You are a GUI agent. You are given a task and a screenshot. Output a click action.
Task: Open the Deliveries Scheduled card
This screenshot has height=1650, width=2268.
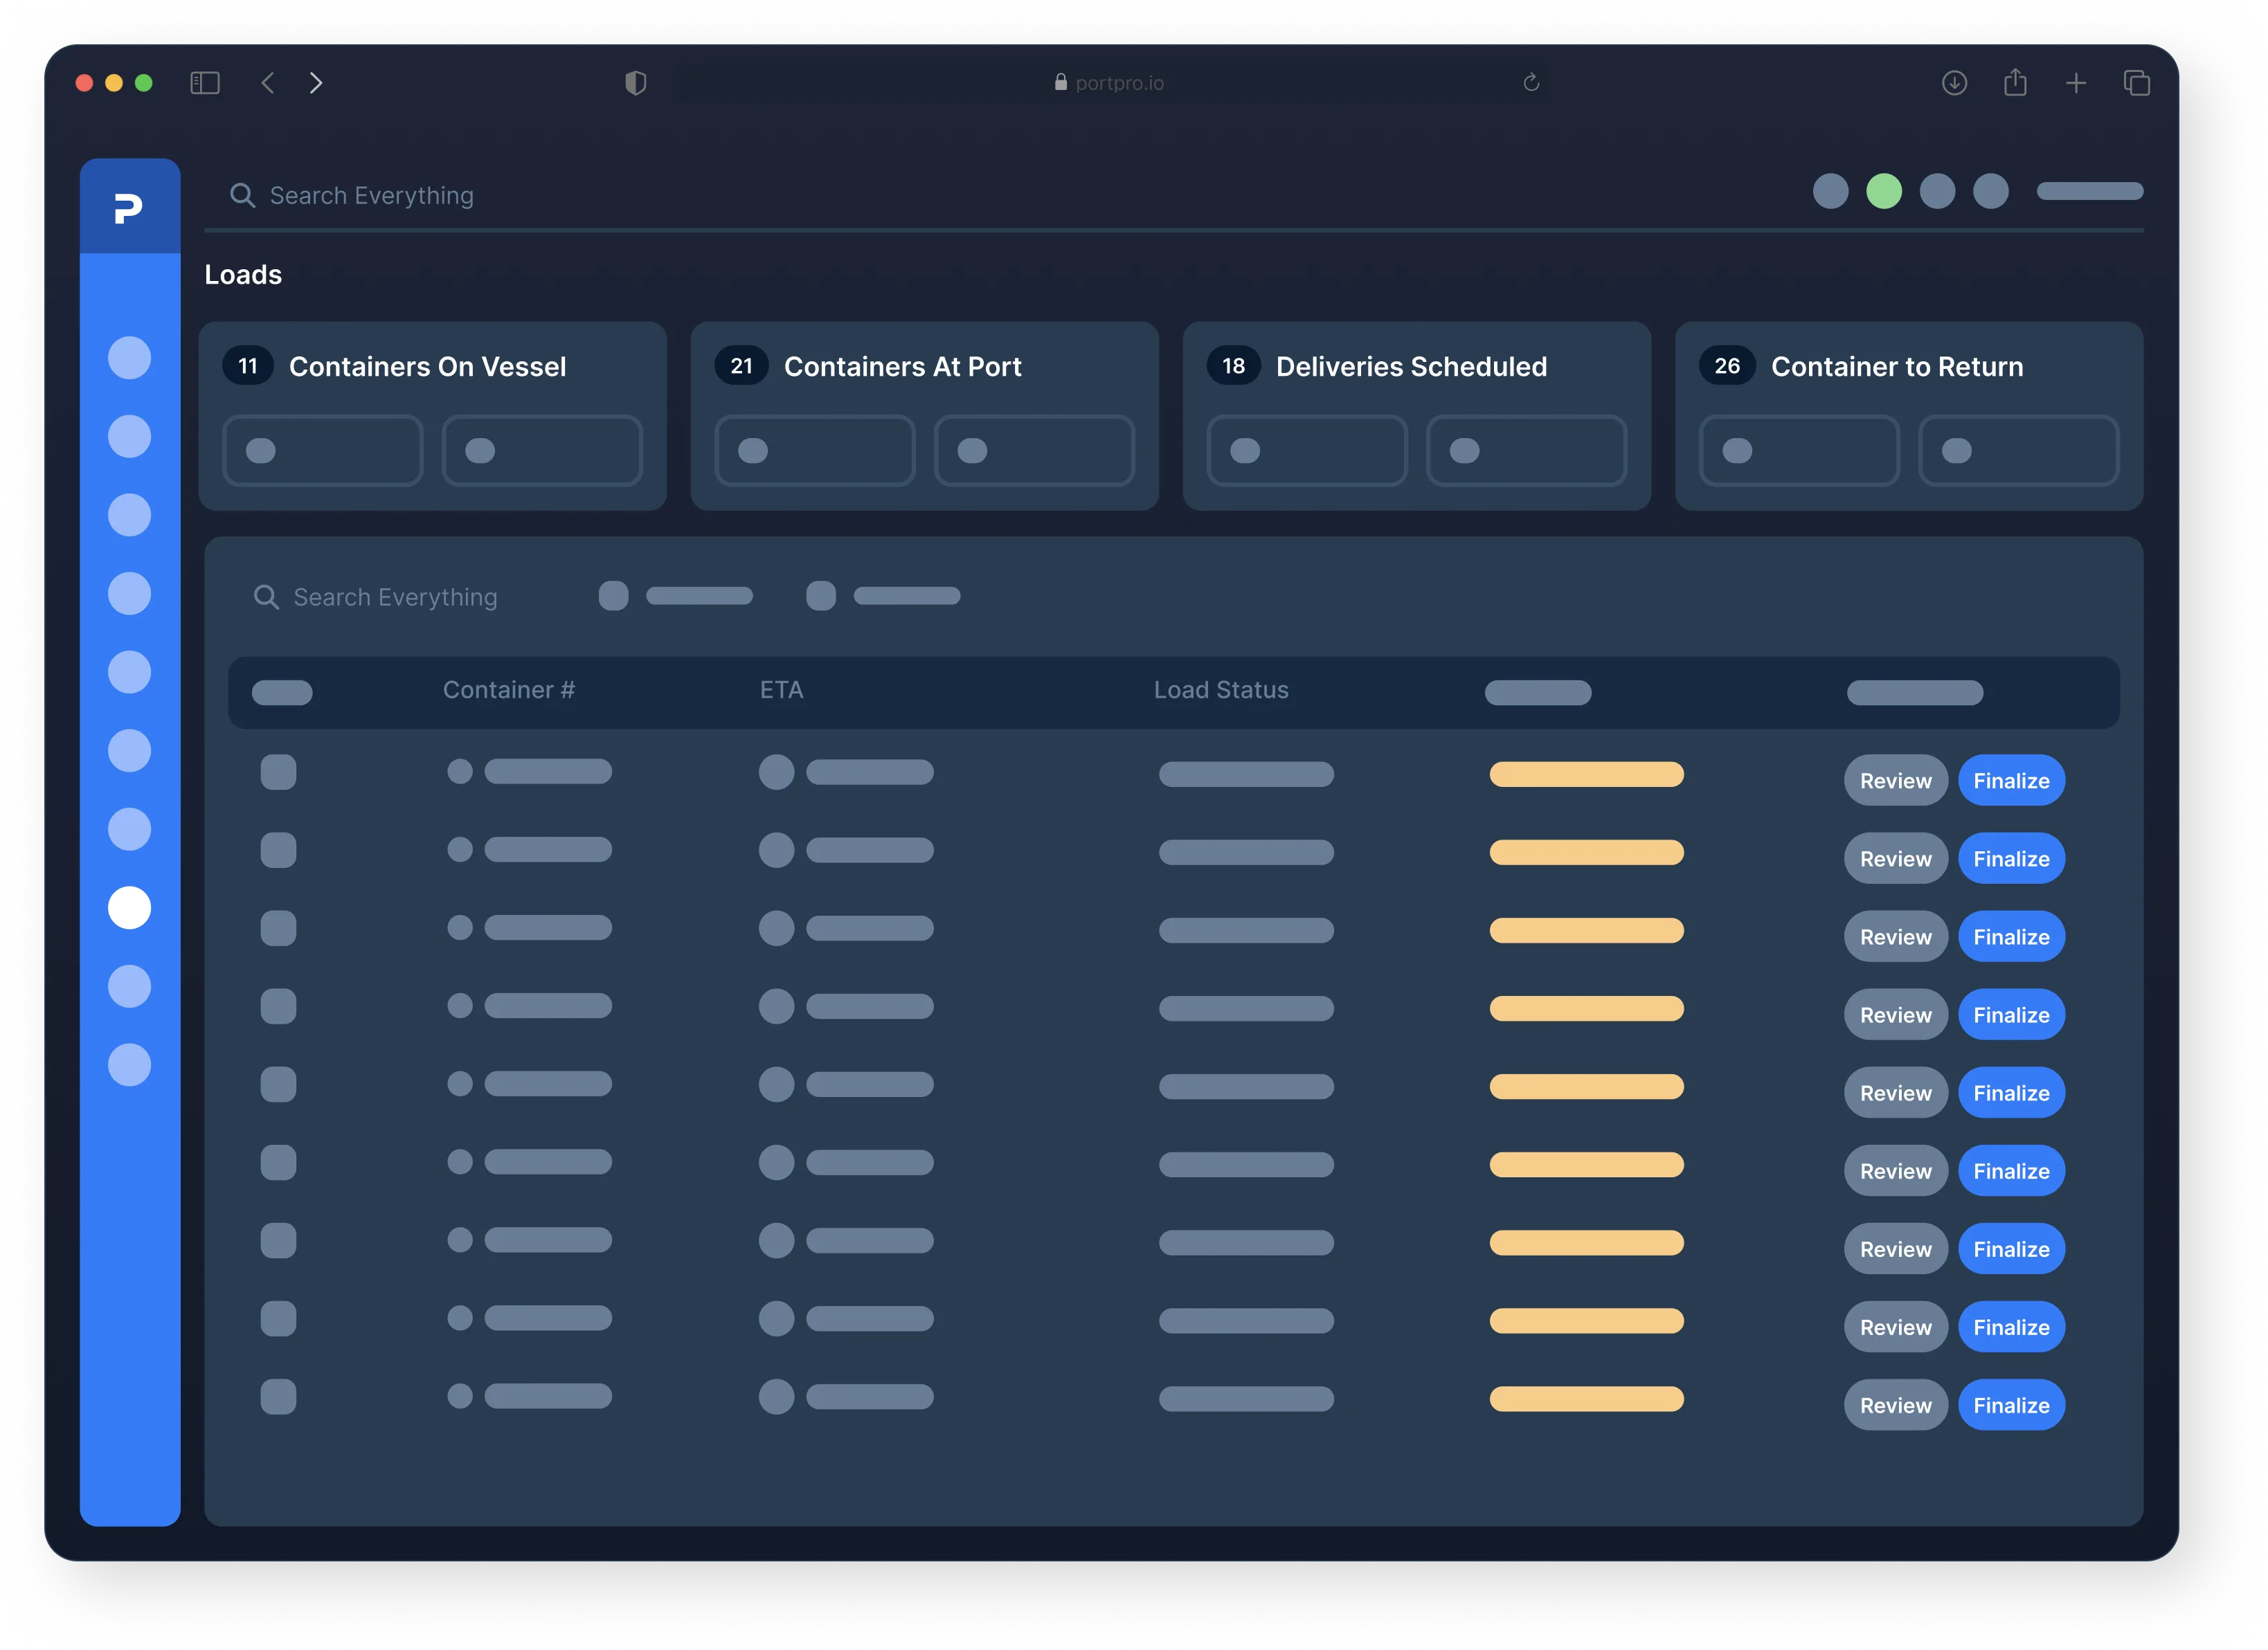(1411, 367)
